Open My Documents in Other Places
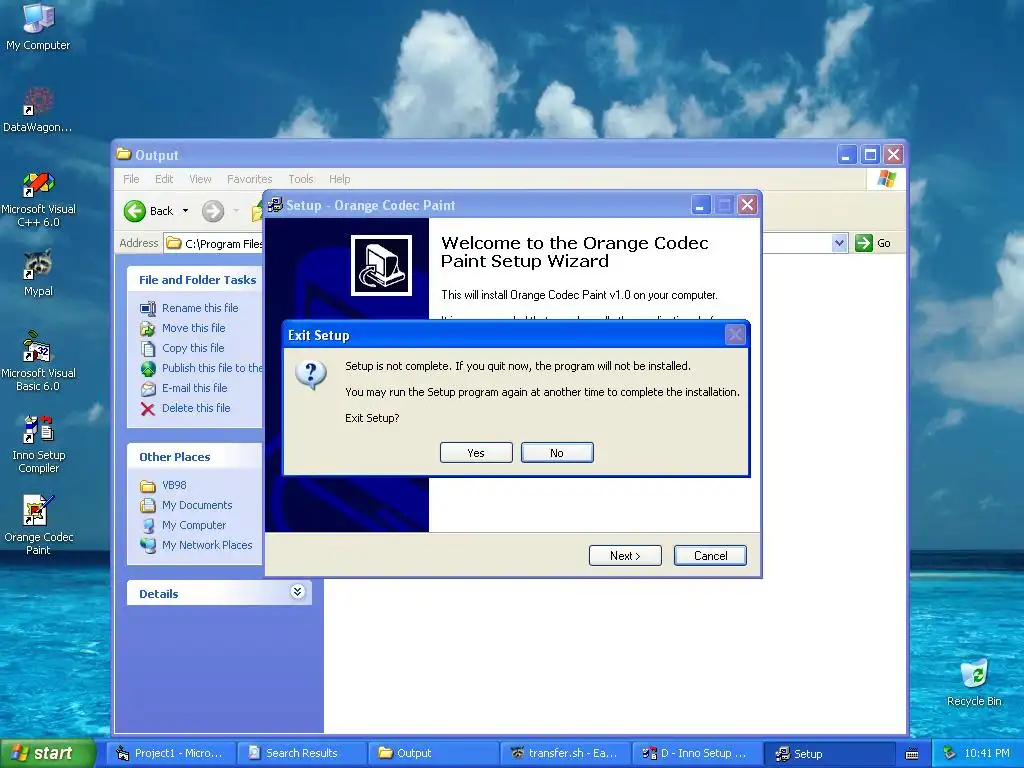This screenshot has height=768, width=1024. [197, 505]
